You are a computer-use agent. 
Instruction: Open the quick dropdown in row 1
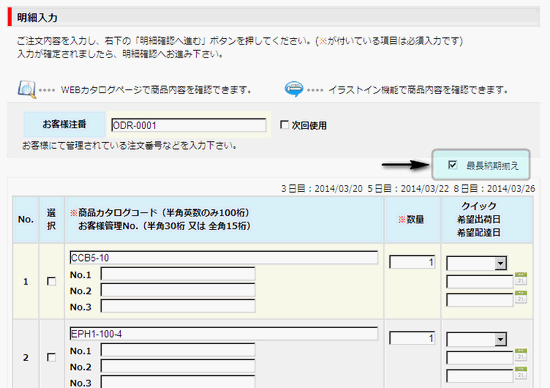click(x=476, y=263)
